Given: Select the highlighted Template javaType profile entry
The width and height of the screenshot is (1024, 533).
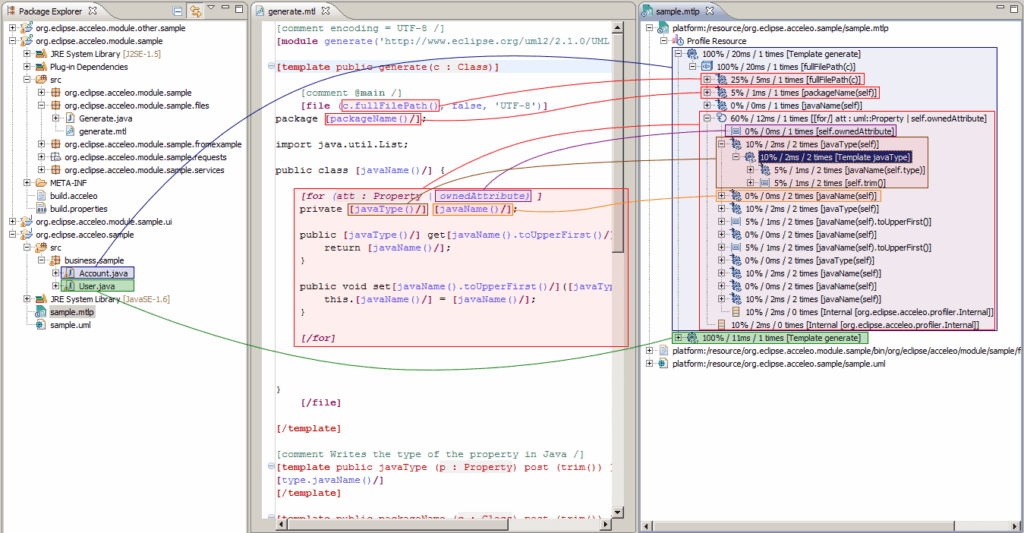Looking at the screenshot, I should click(x=834, y=157).
